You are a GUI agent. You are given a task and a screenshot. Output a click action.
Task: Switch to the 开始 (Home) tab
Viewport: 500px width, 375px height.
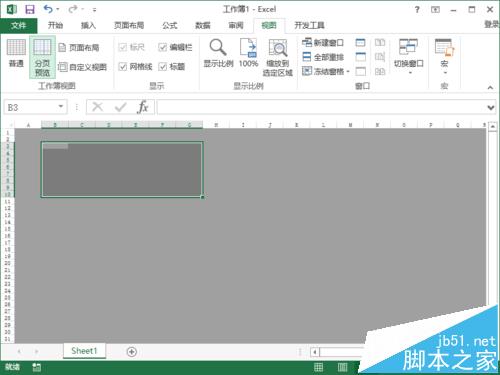pos(55,25)
